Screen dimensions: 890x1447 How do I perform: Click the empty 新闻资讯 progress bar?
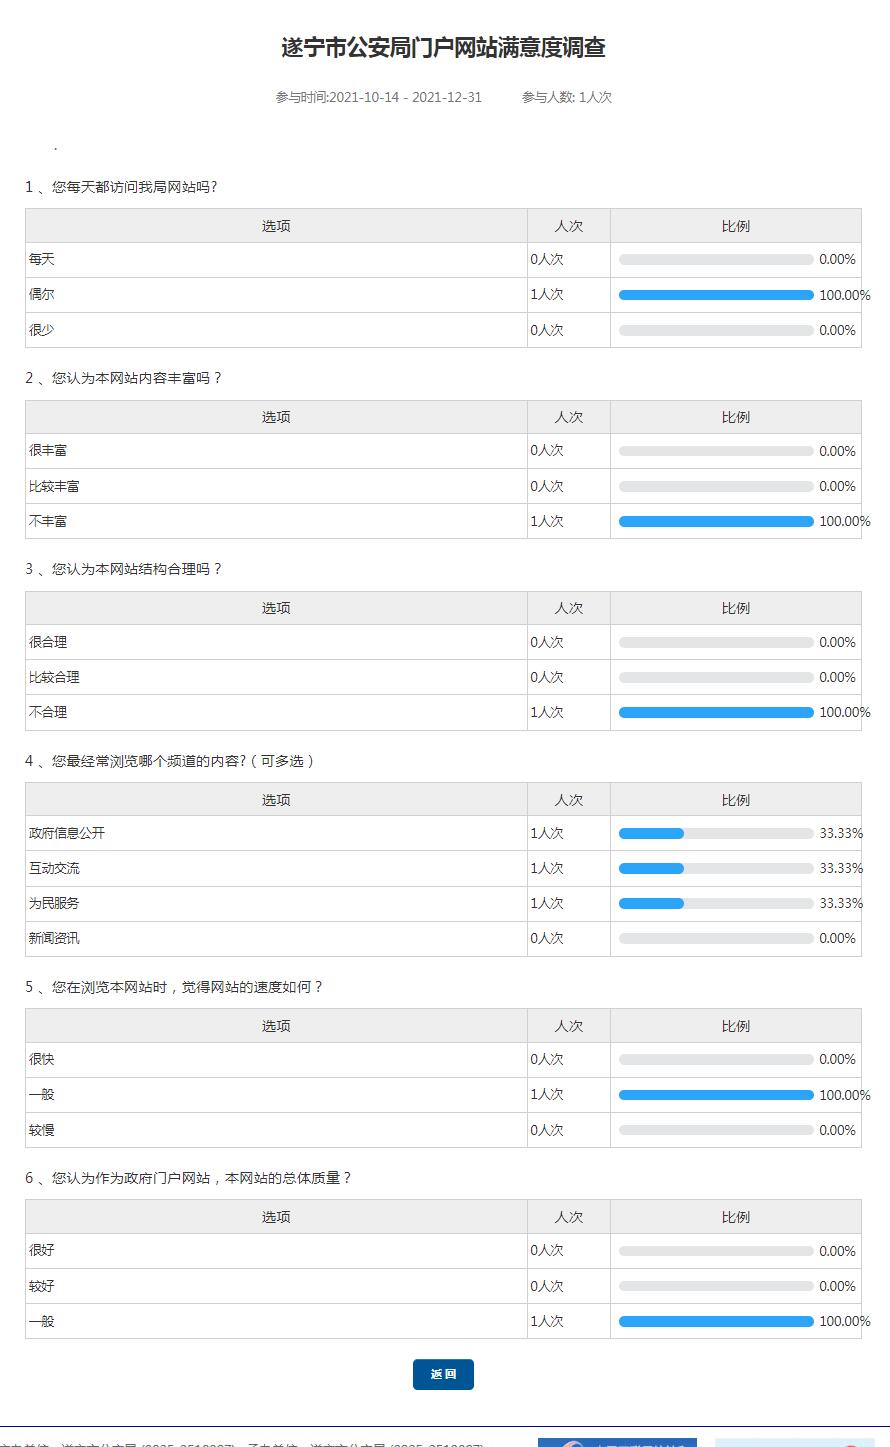click(716, 938)
